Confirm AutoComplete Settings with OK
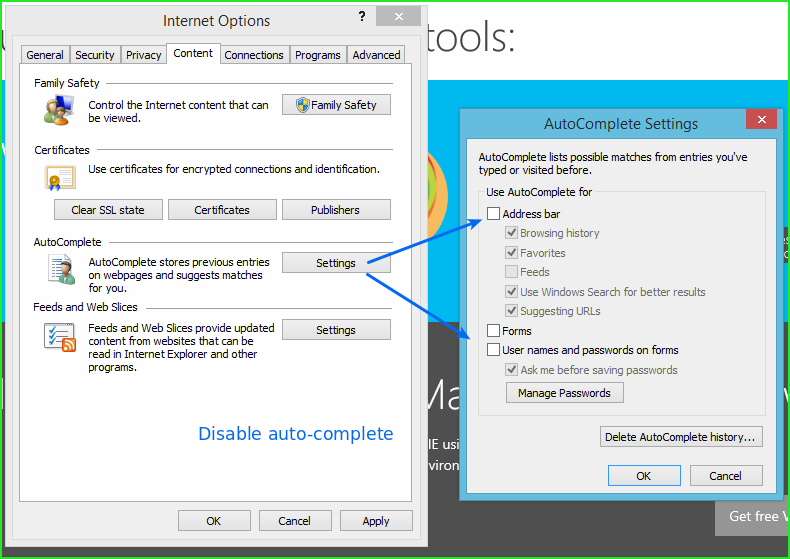 644,475
